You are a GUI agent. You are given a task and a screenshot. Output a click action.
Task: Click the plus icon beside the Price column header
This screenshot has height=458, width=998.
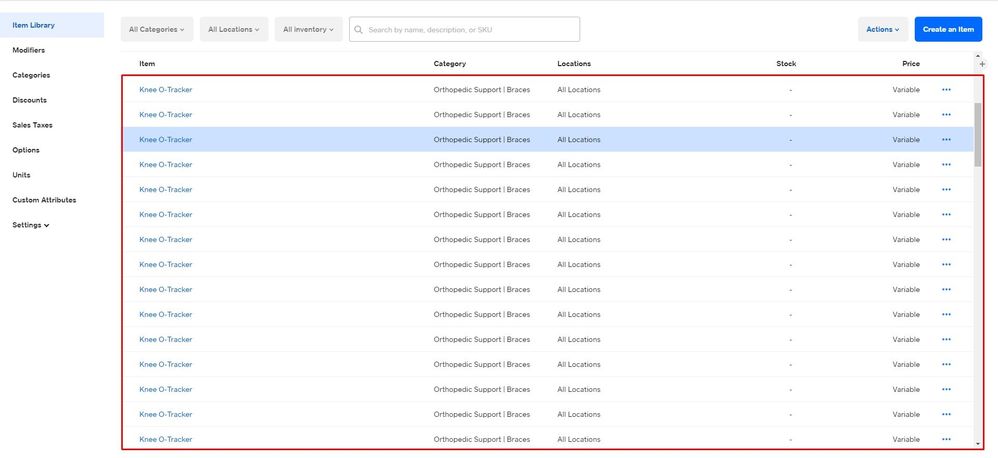(x=982, y=64)
